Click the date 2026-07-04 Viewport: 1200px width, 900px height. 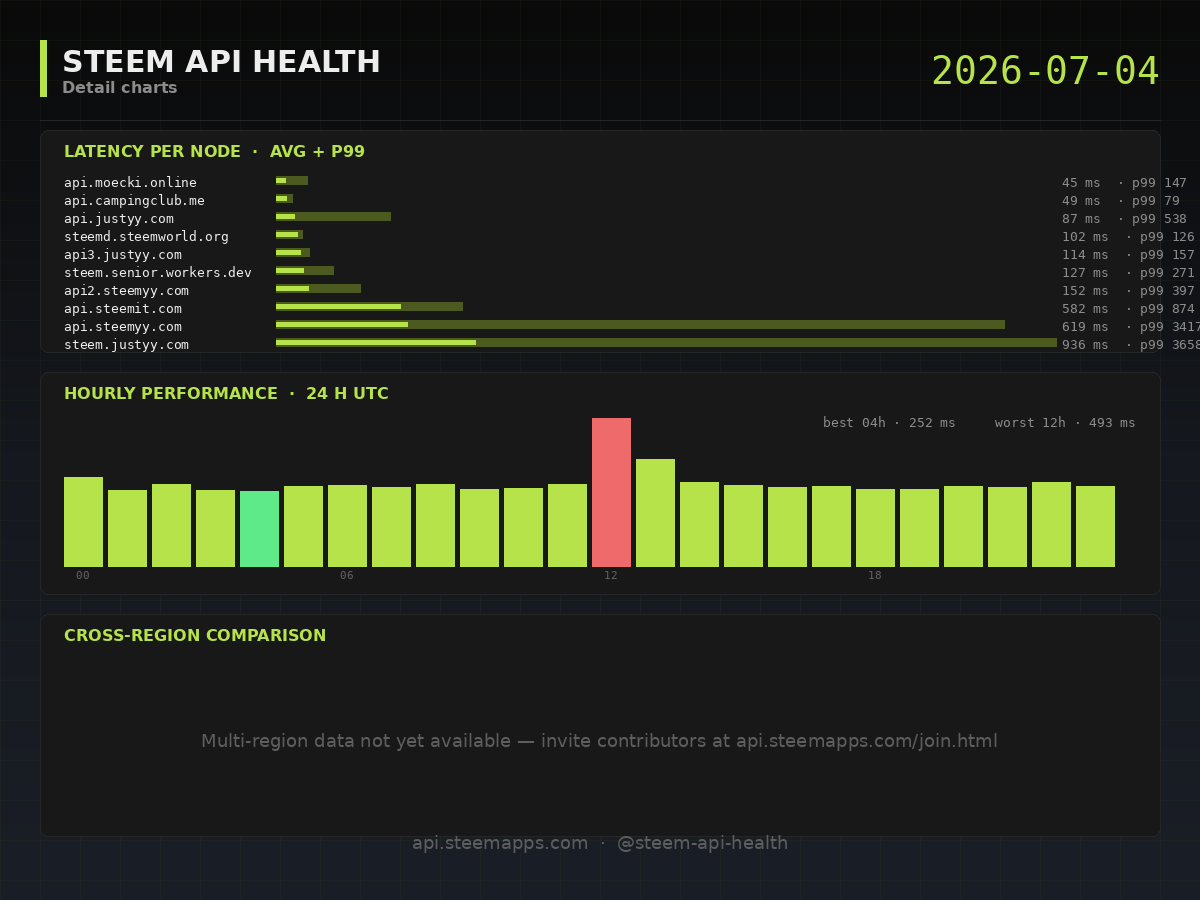tap(1045, 72)
